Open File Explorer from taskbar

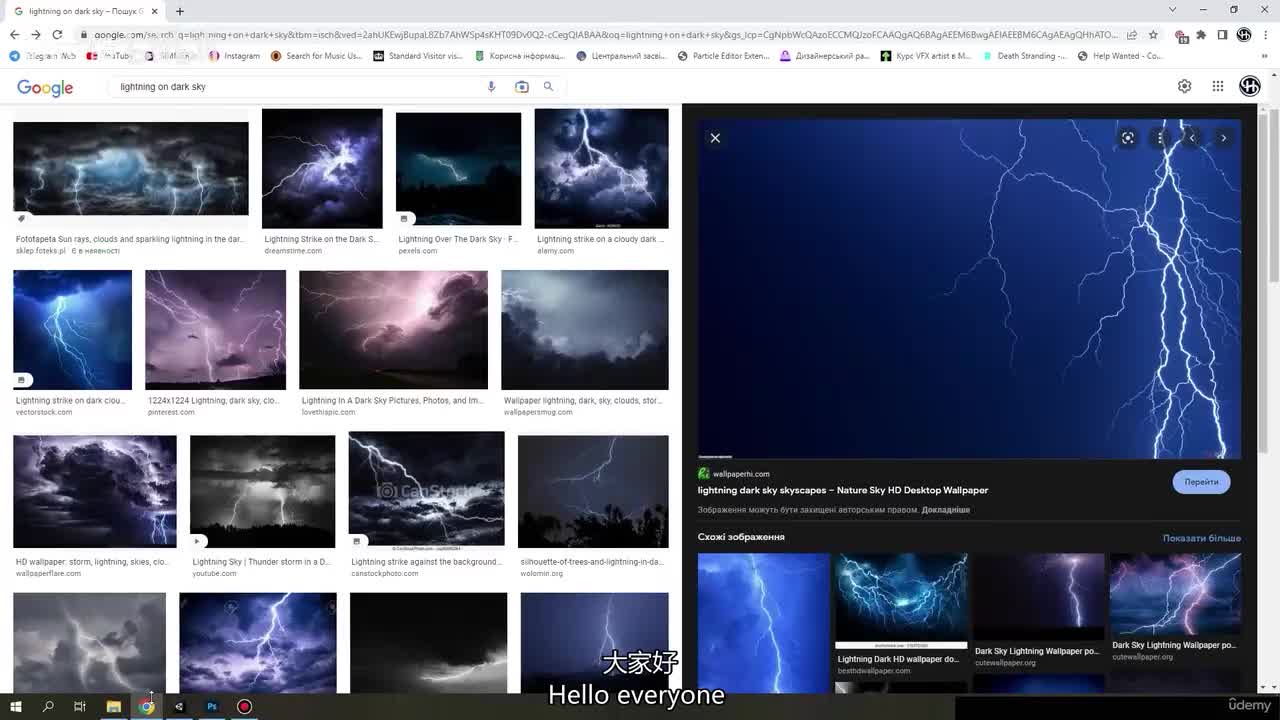113,707
